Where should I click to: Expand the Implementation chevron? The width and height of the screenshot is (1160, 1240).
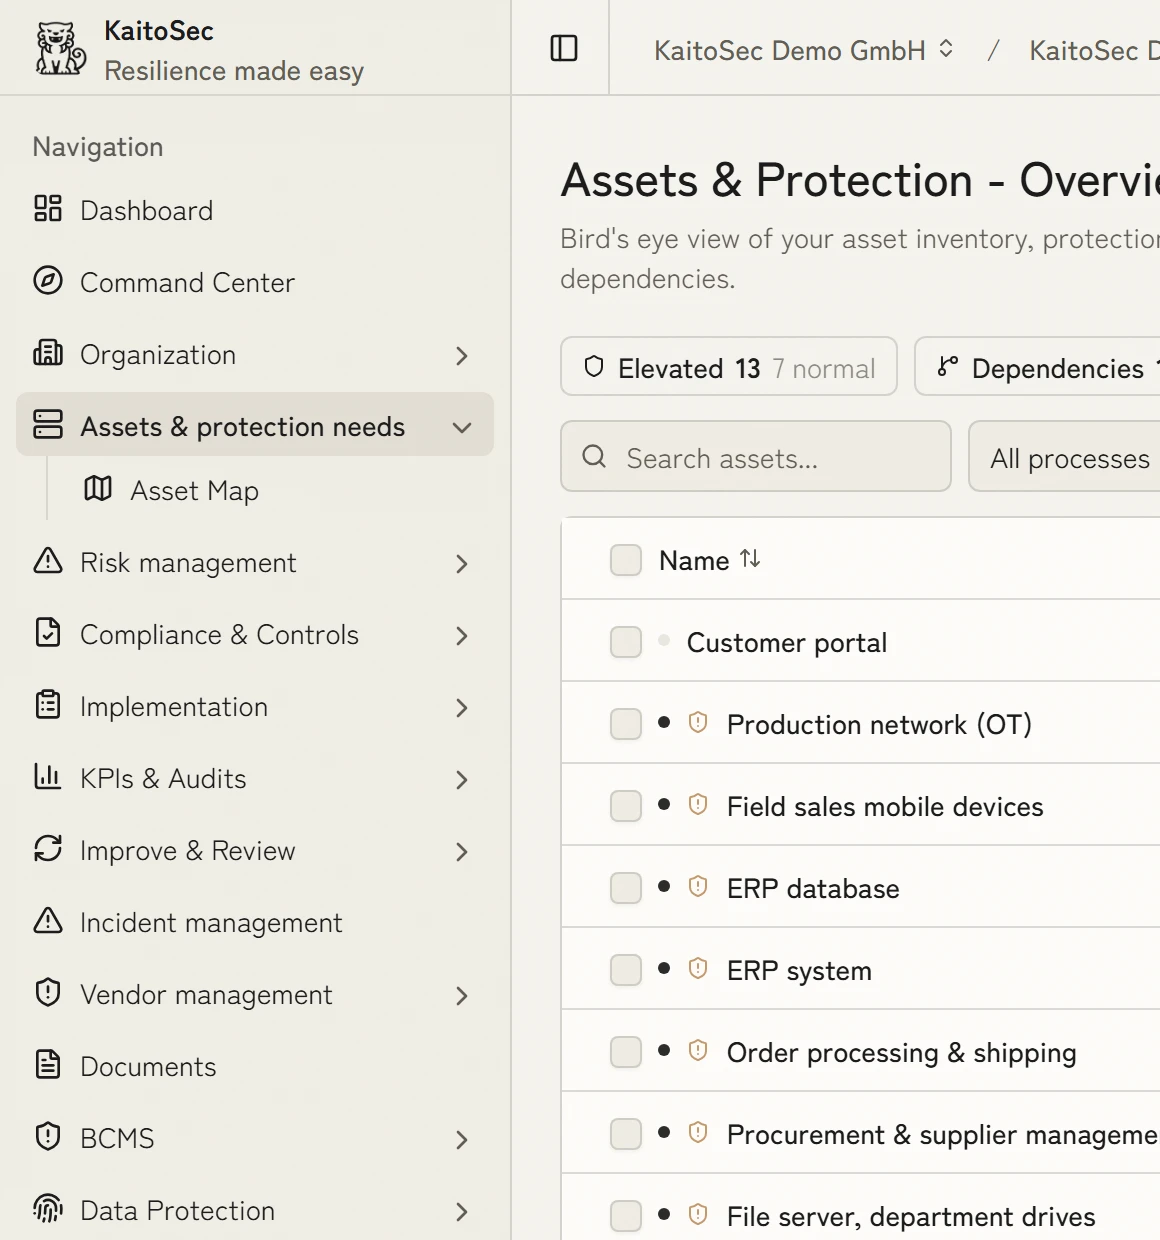(x=461, y=708)
